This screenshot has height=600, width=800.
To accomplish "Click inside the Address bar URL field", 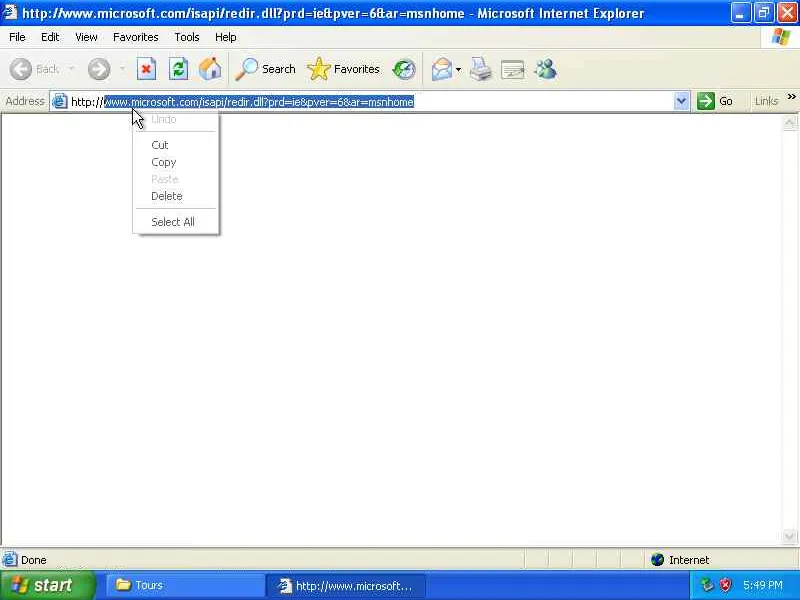I will 369,102.
